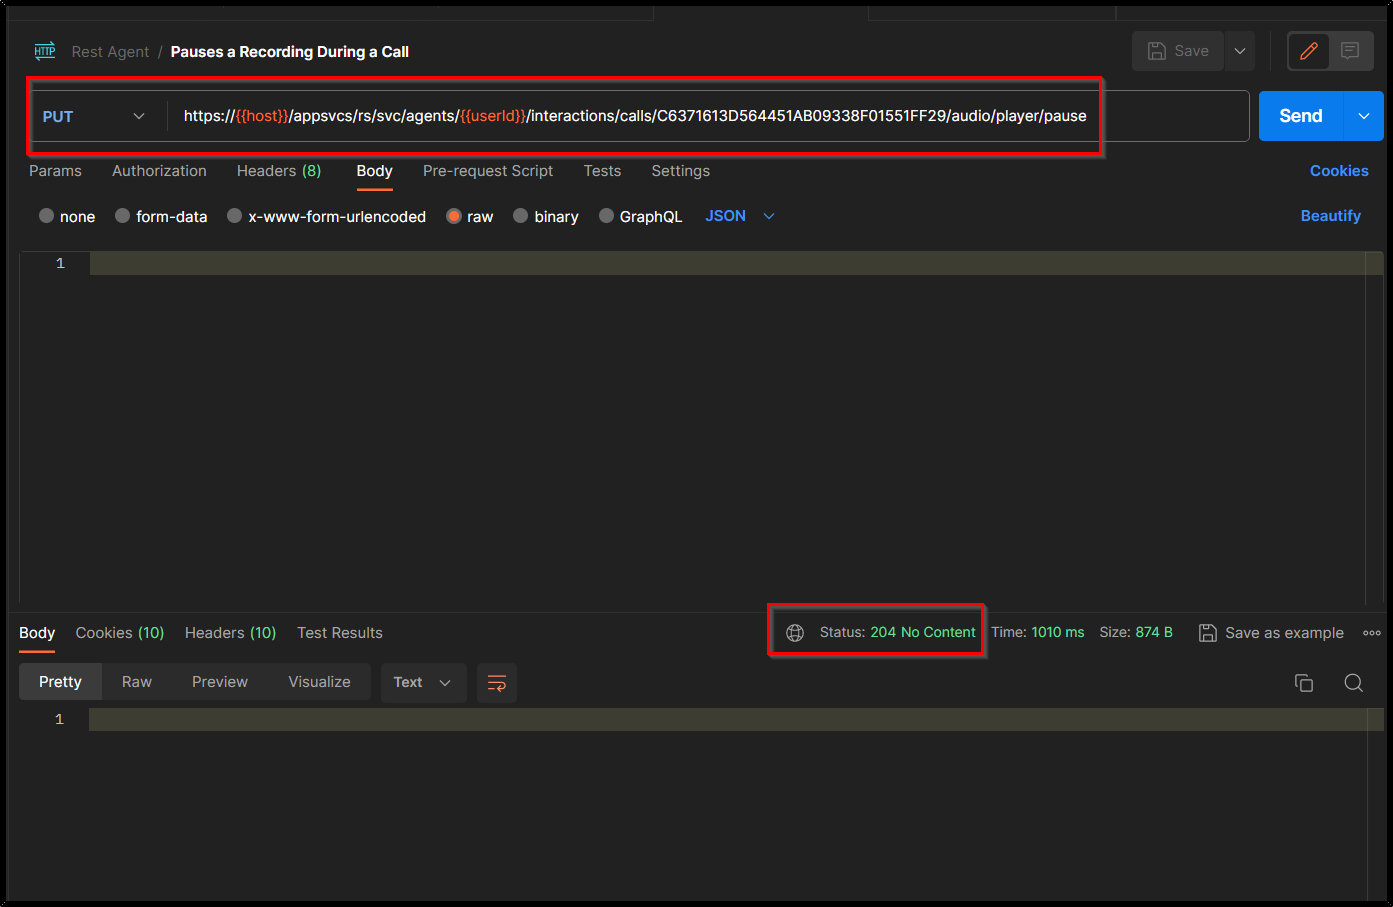Click the Send button

1301,116
